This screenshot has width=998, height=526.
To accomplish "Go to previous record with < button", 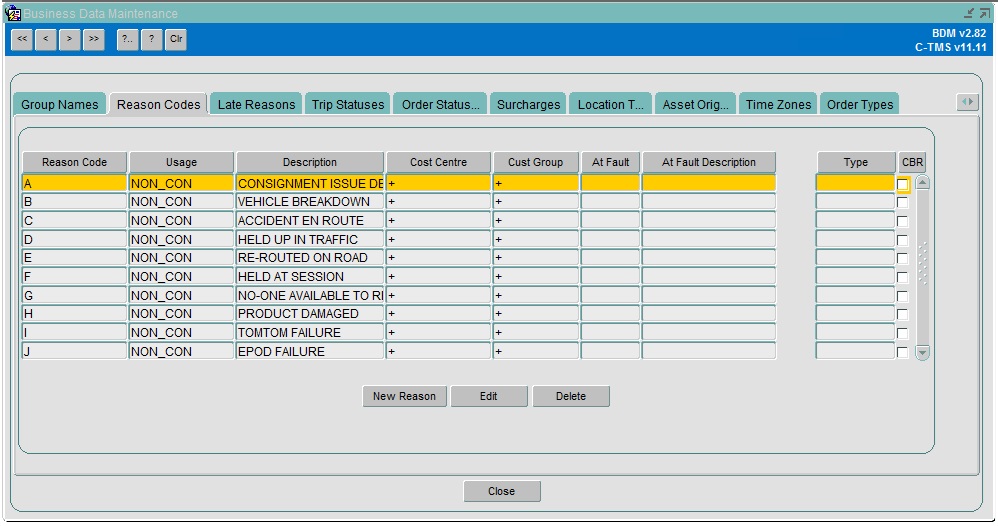I will pyautogui.click(x=46, y=39).
